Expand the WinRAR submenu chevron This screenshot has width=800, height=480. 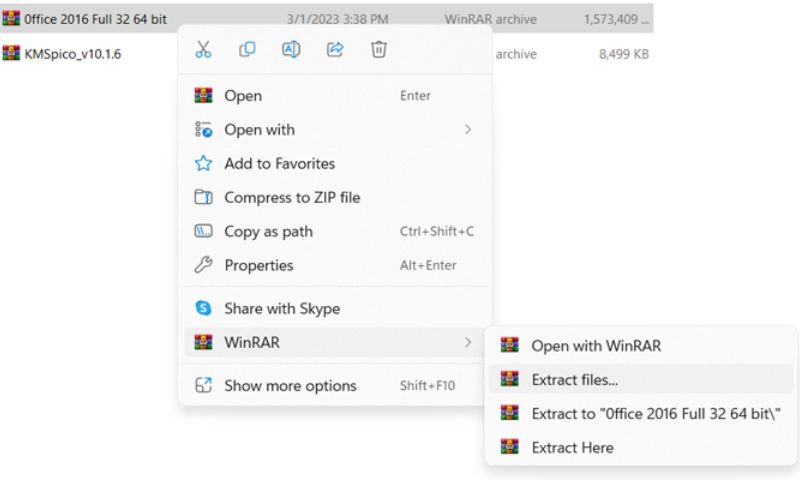tap(467, 342)
